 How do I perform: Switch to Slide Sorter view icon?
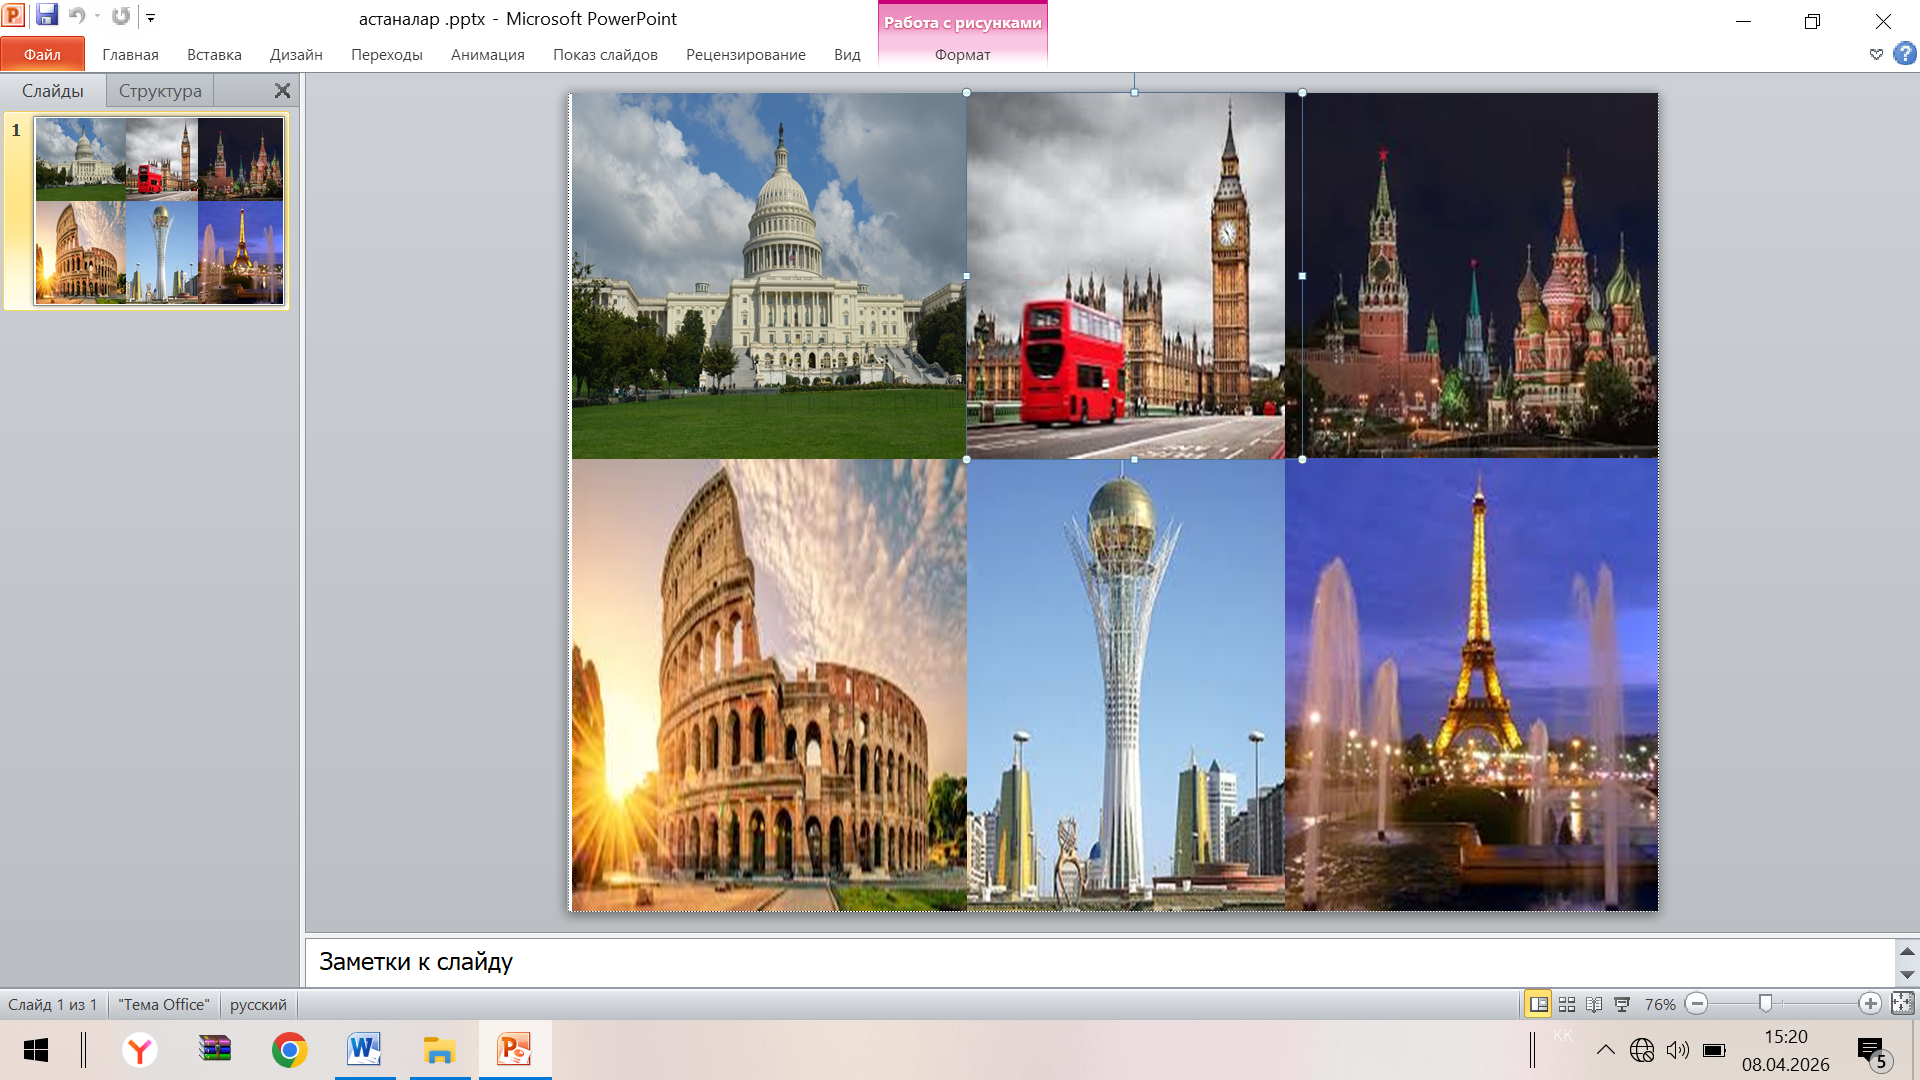pos(1567,1004)
